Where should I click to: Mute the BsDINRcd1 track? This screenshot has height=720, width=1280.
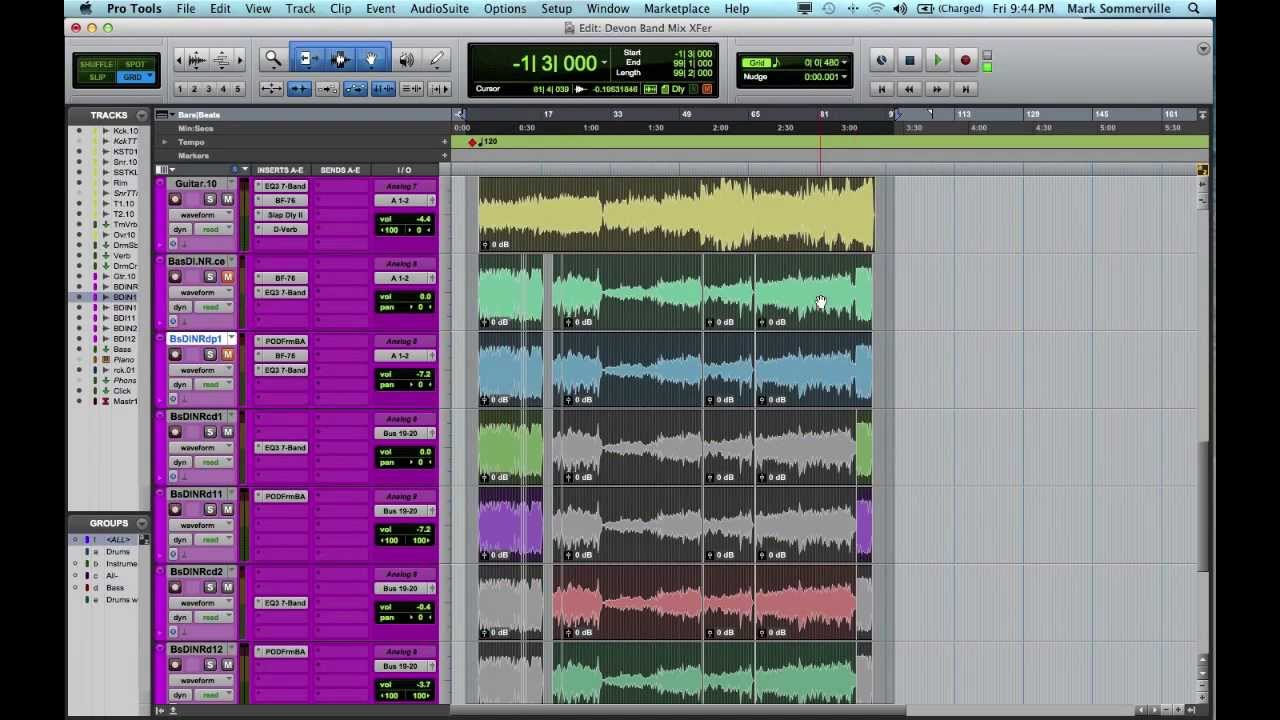[227, 432]
